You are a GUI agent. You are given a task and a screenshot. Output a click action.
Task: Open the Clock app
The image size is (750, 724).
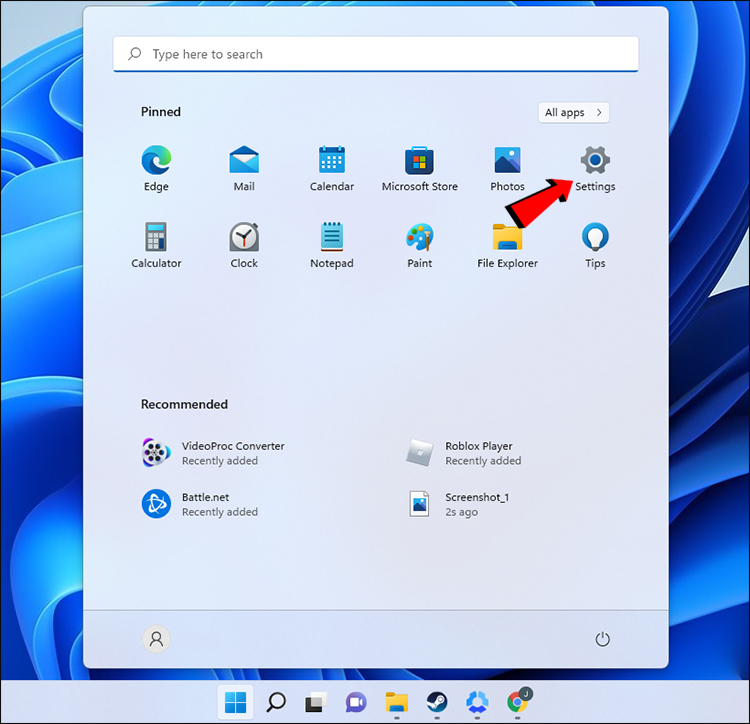[x=244, y=245]
